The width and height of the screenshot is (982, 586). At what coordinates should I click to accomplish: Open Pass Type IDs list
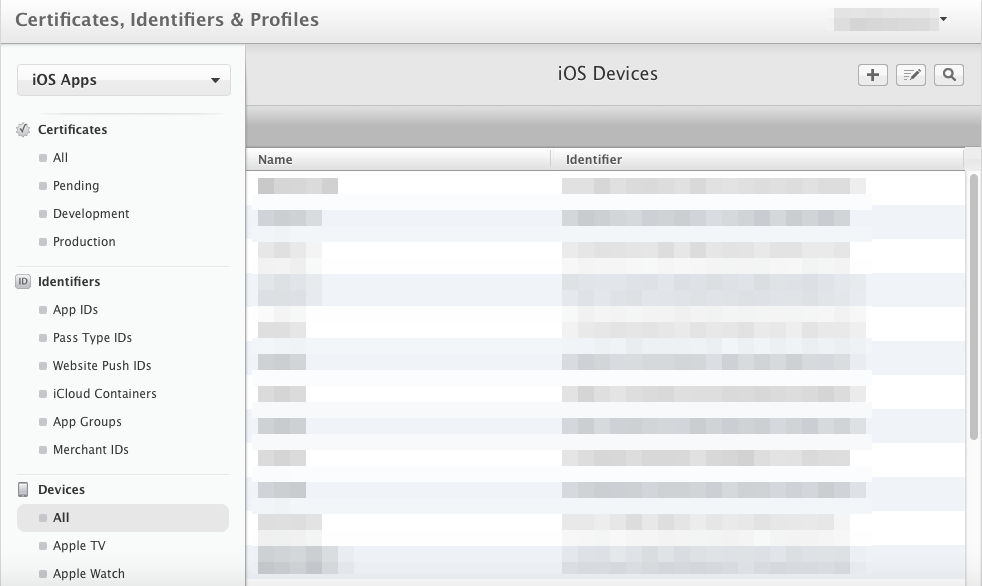(x=92, y=338)
